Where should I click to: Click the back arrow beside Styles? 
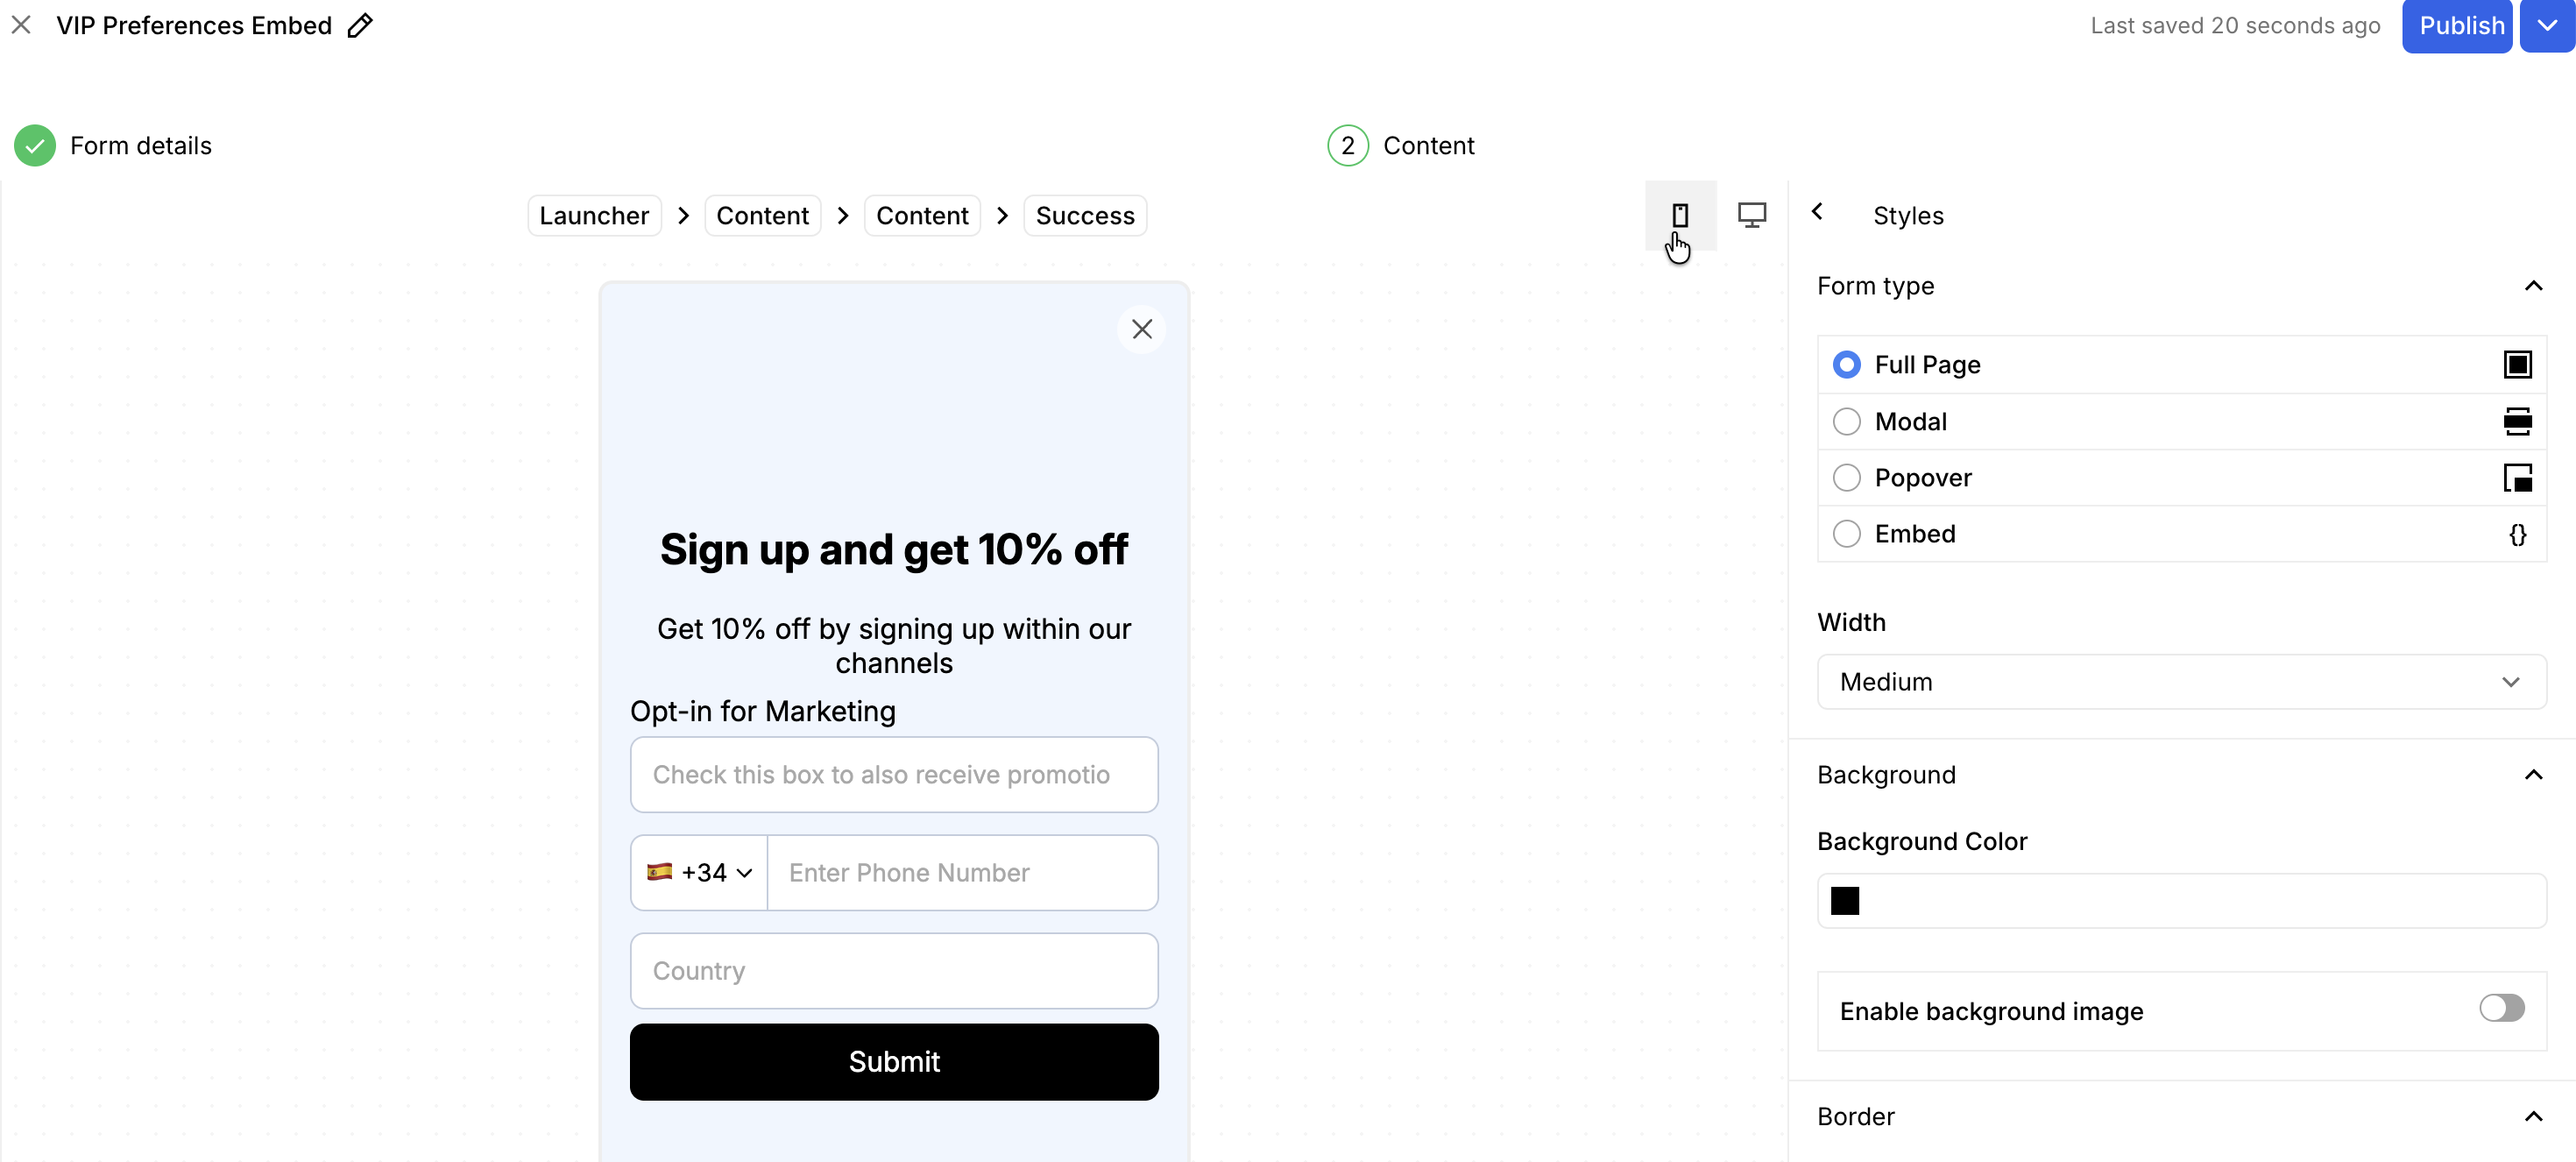click(1817, 212)
